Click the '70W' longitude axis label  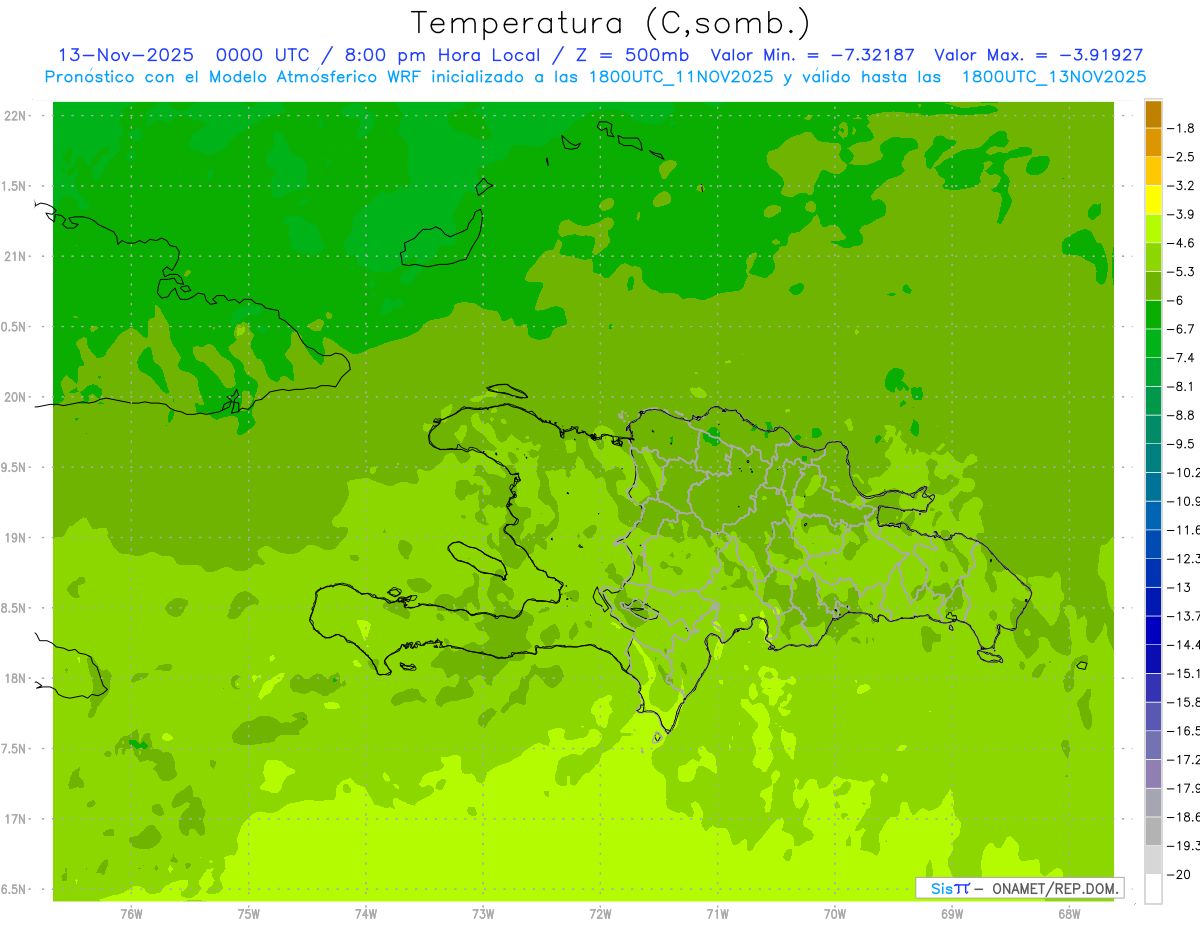click(835, 914)
